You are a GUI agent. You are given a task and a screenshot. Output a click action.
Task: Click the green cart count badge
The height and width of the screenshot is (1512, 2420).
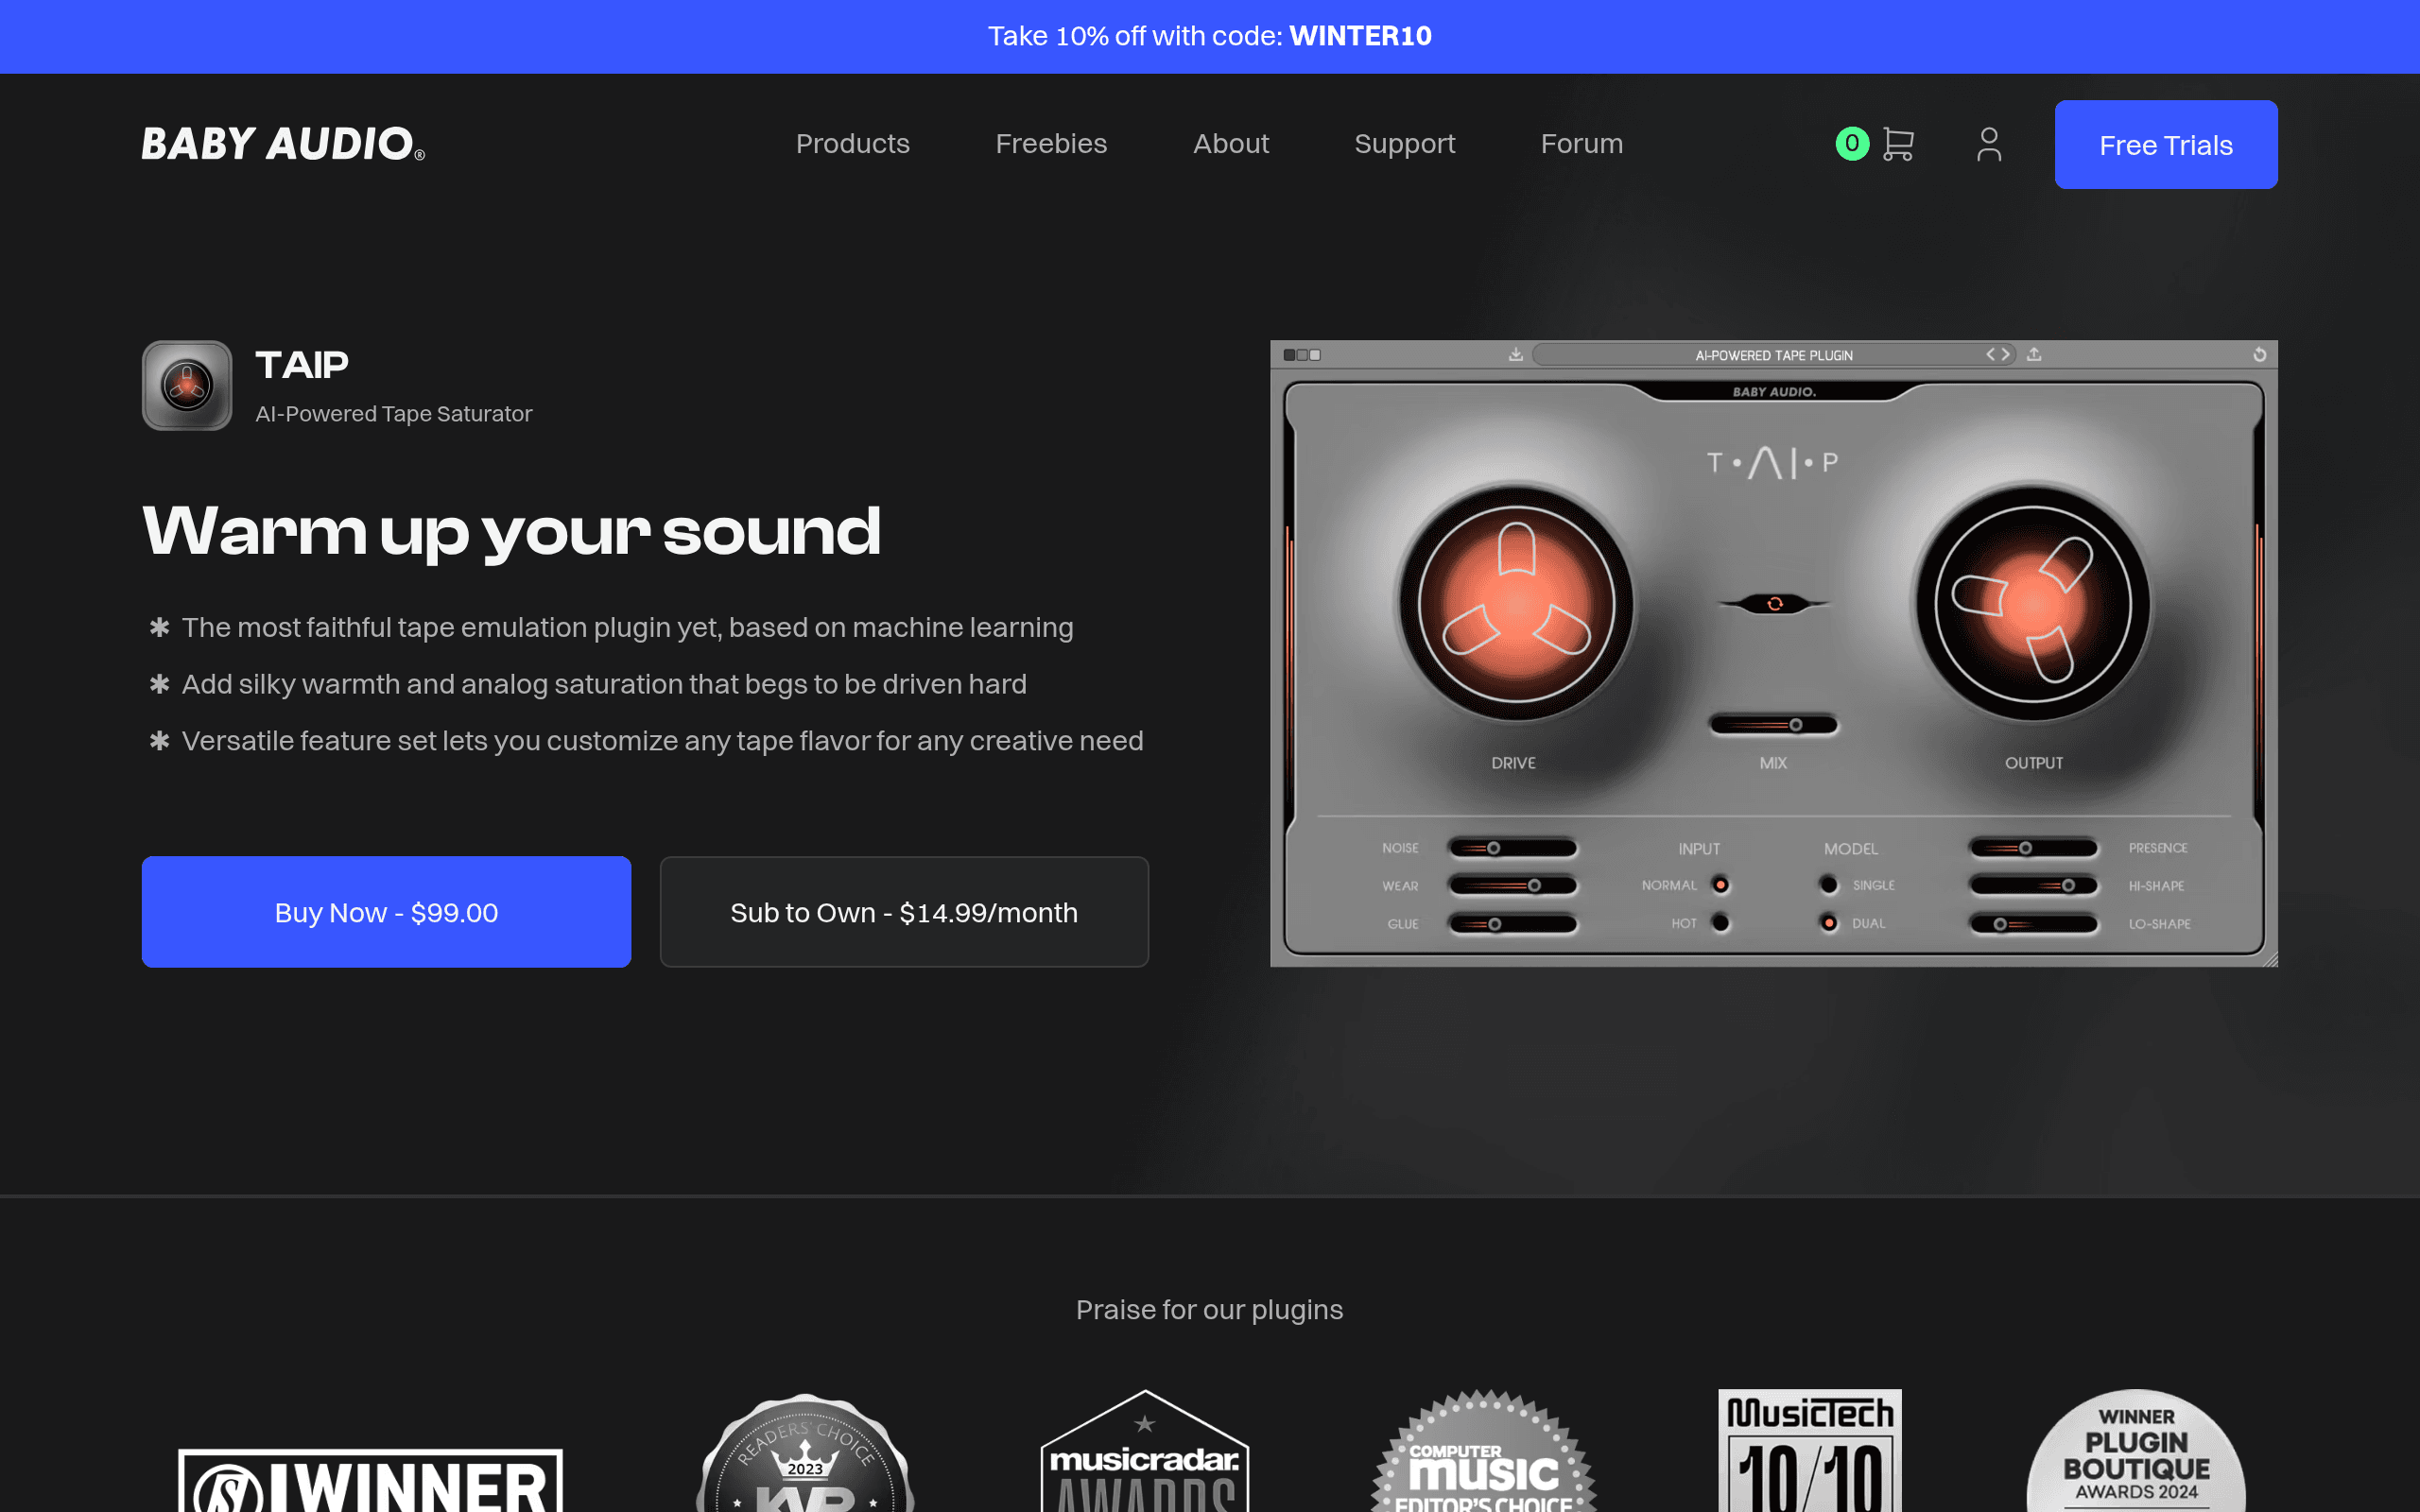[x=1852, y=143]
